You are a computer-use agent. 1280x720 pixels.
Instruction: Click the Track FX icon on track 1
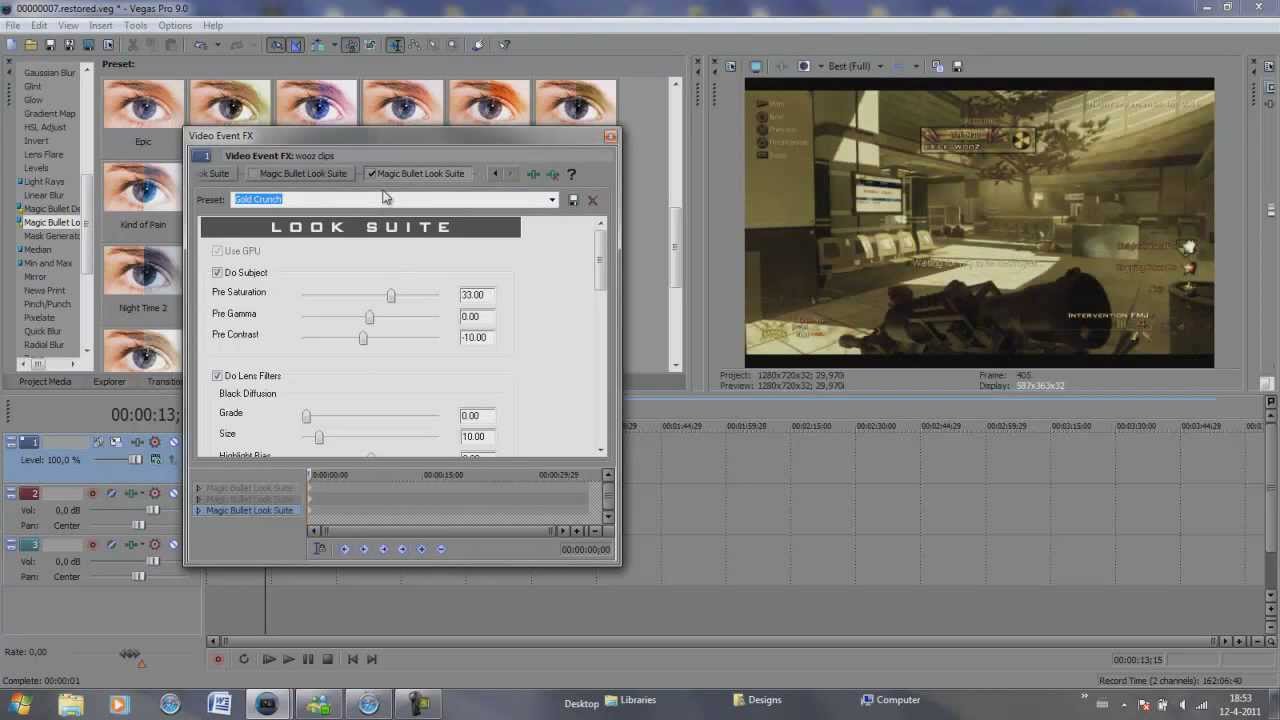136,442
